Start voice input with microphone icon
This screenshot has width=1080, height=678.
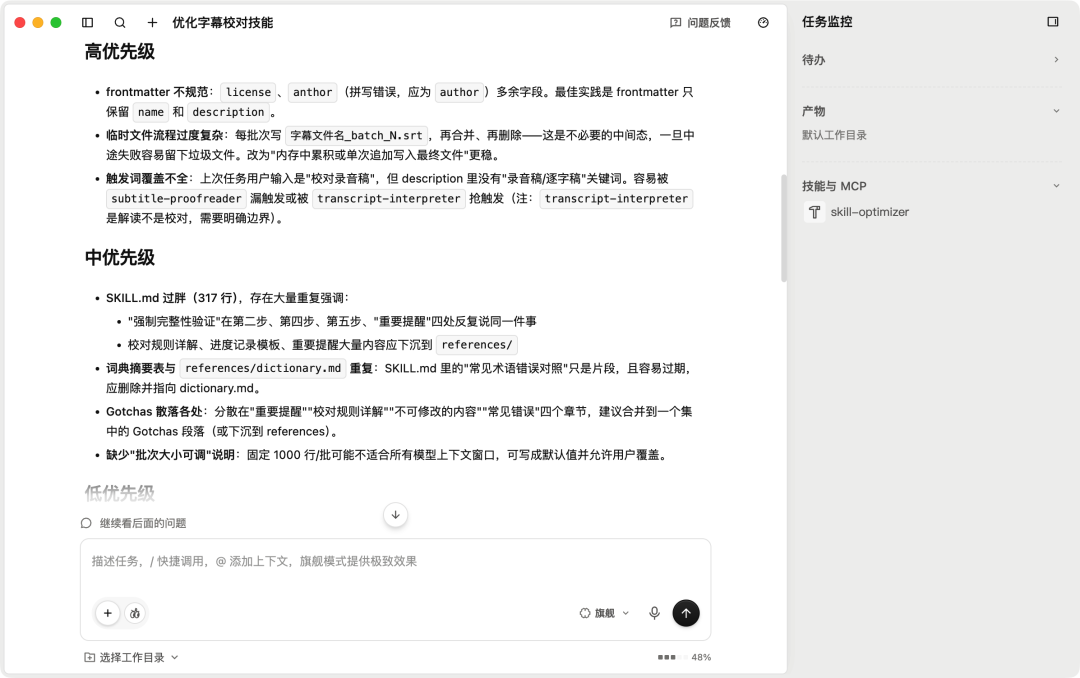(654, 613)
